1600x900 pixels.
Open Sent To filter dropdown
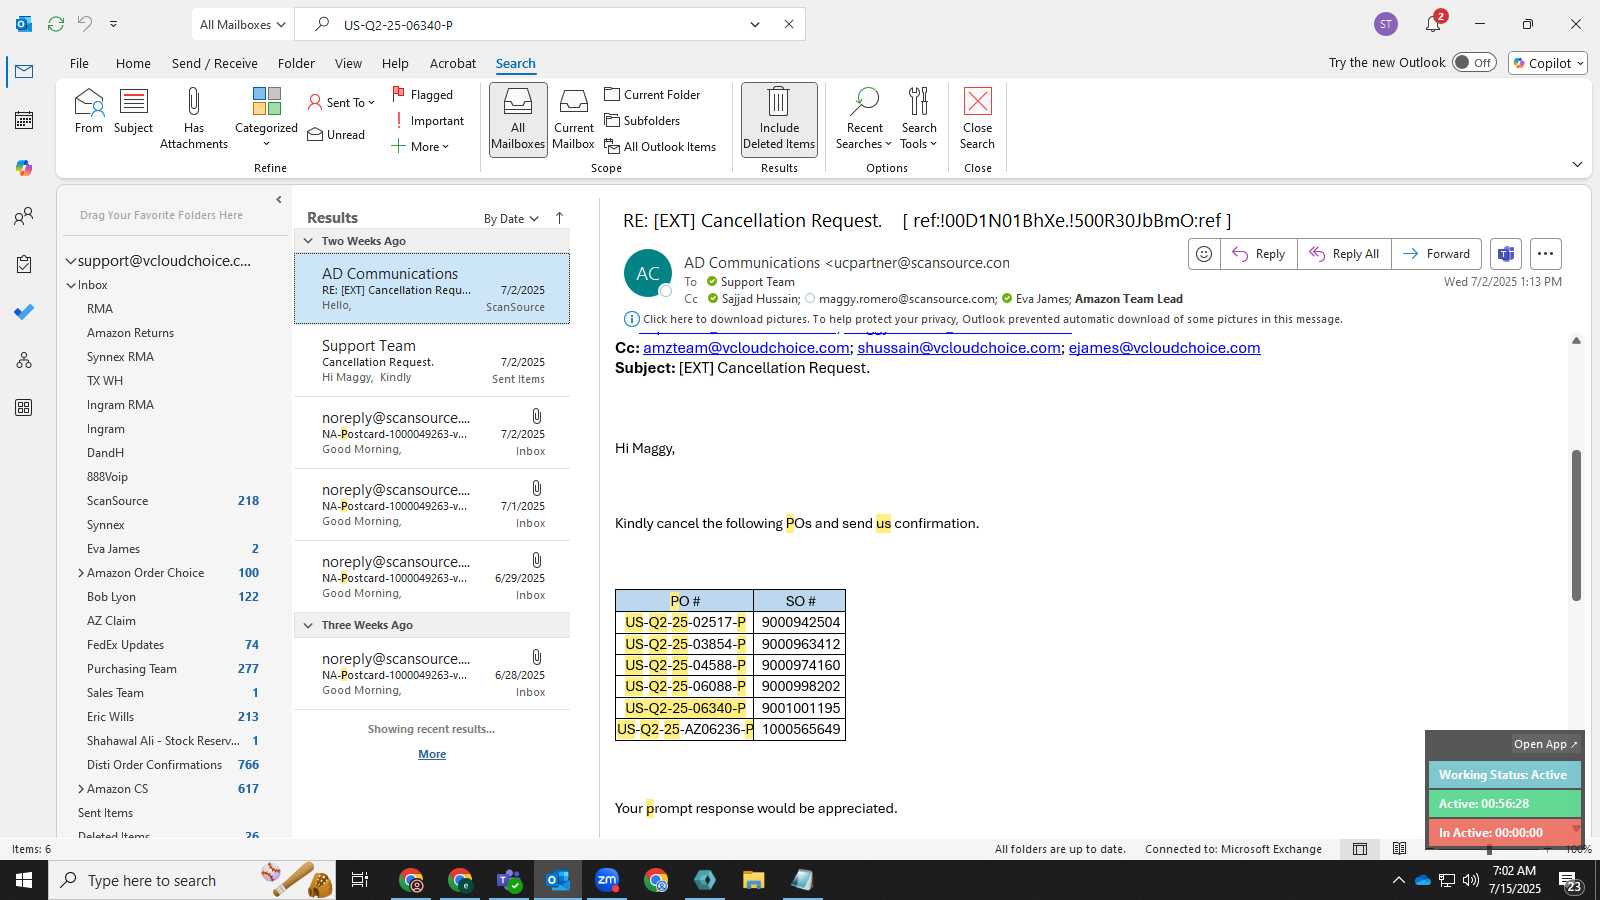(341, 102)
